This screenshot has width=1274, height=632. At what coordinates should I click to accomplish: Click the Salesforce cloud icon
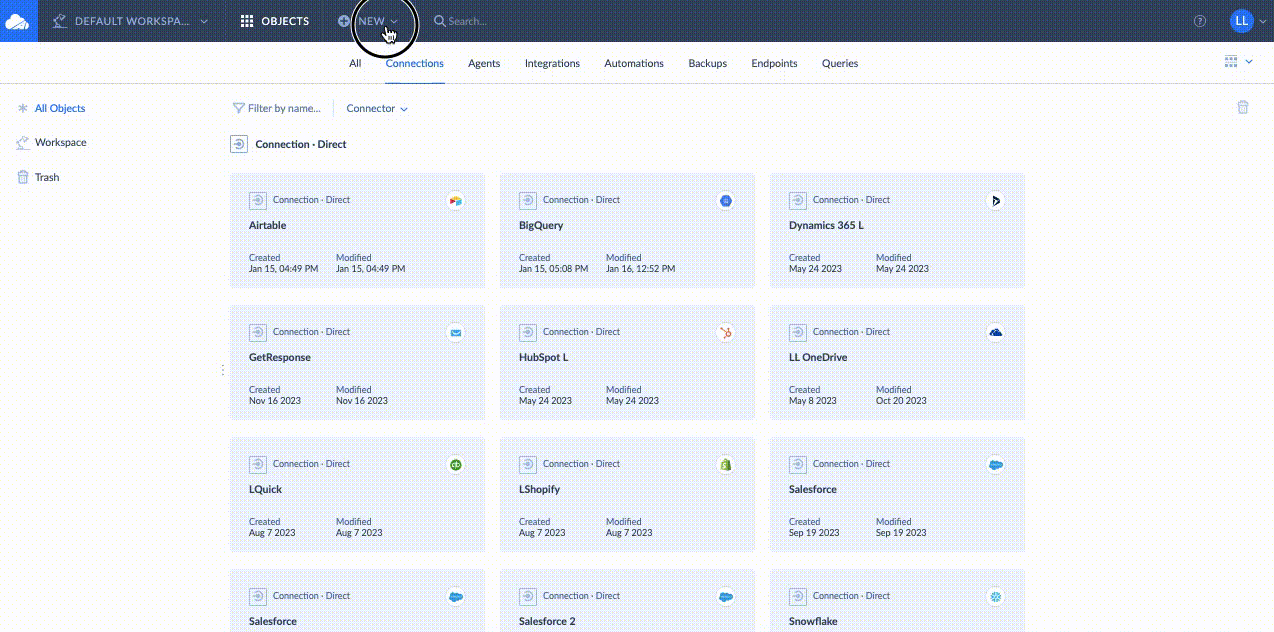(995, 464)
